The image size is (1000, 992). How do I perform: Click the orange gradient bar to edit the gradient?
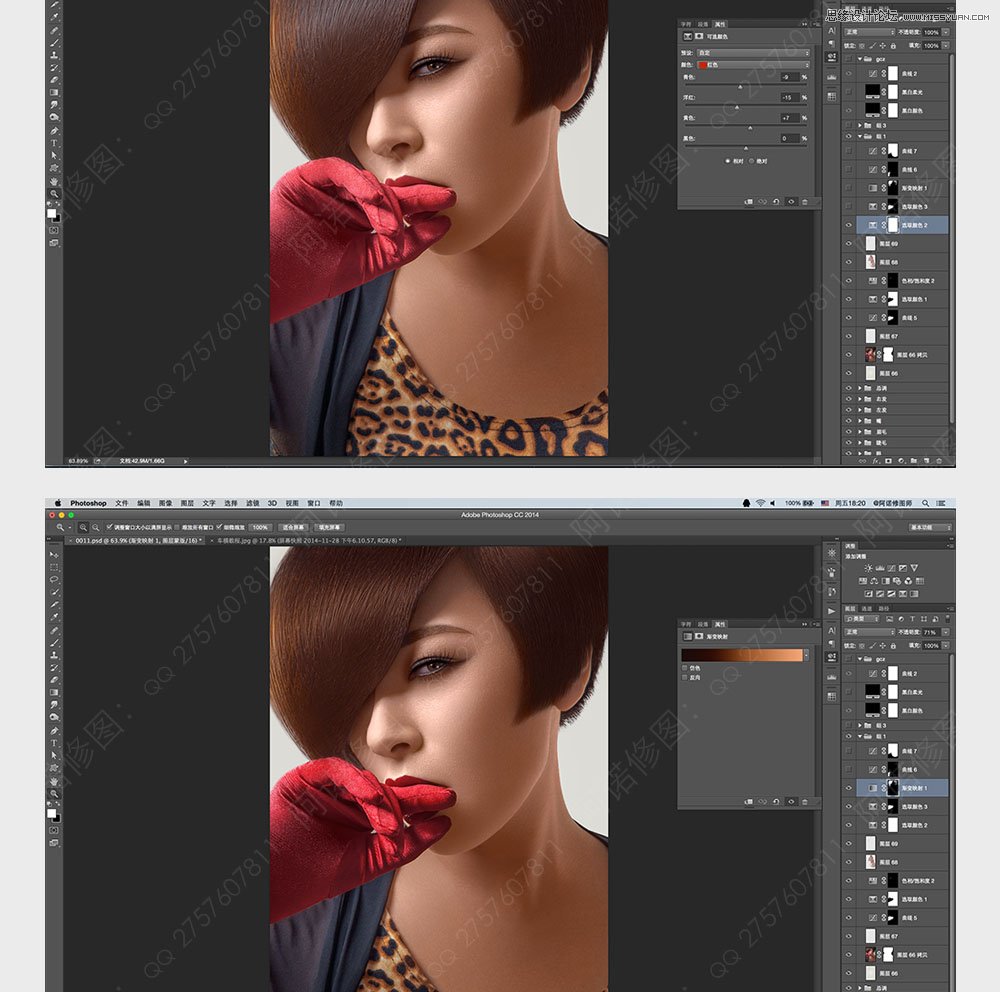coord(742,654)
